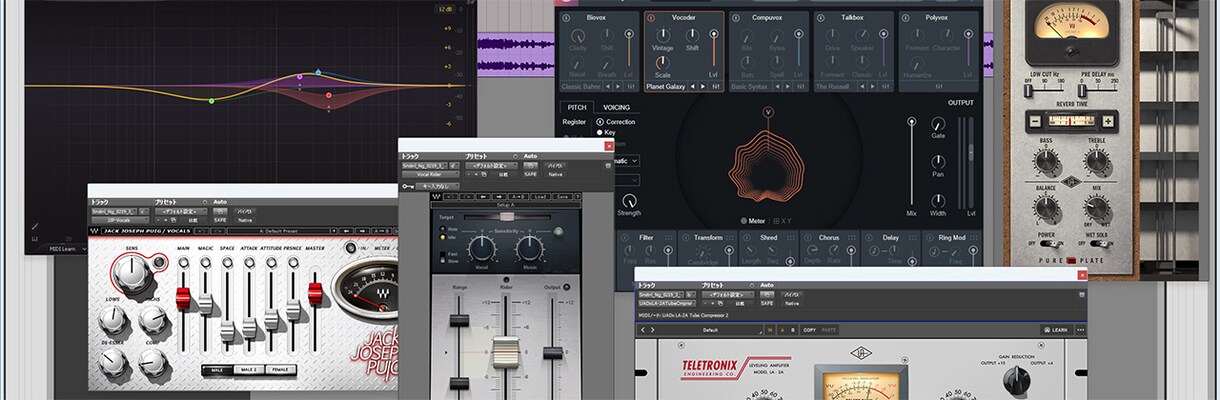
Task: Click the Vocoder Scale knob
Action: (663, 62)
